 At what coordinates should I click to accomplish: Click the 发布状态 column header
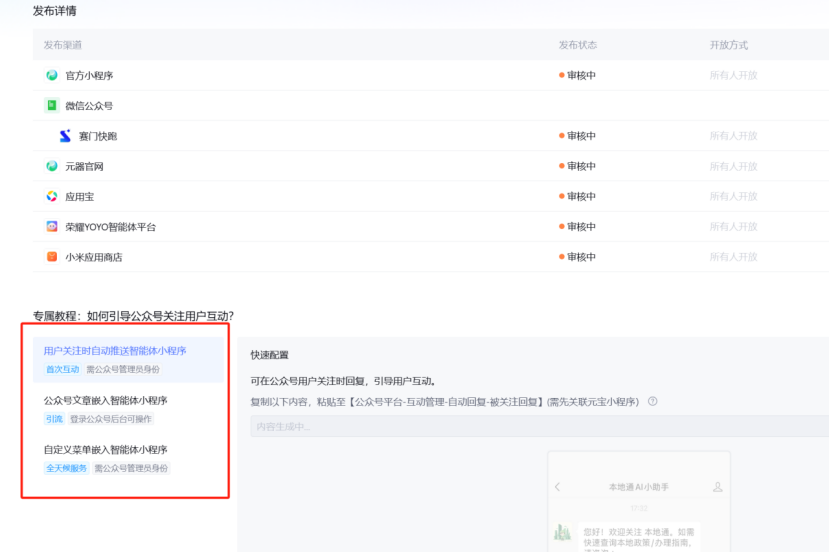click(x=578, y=45)
